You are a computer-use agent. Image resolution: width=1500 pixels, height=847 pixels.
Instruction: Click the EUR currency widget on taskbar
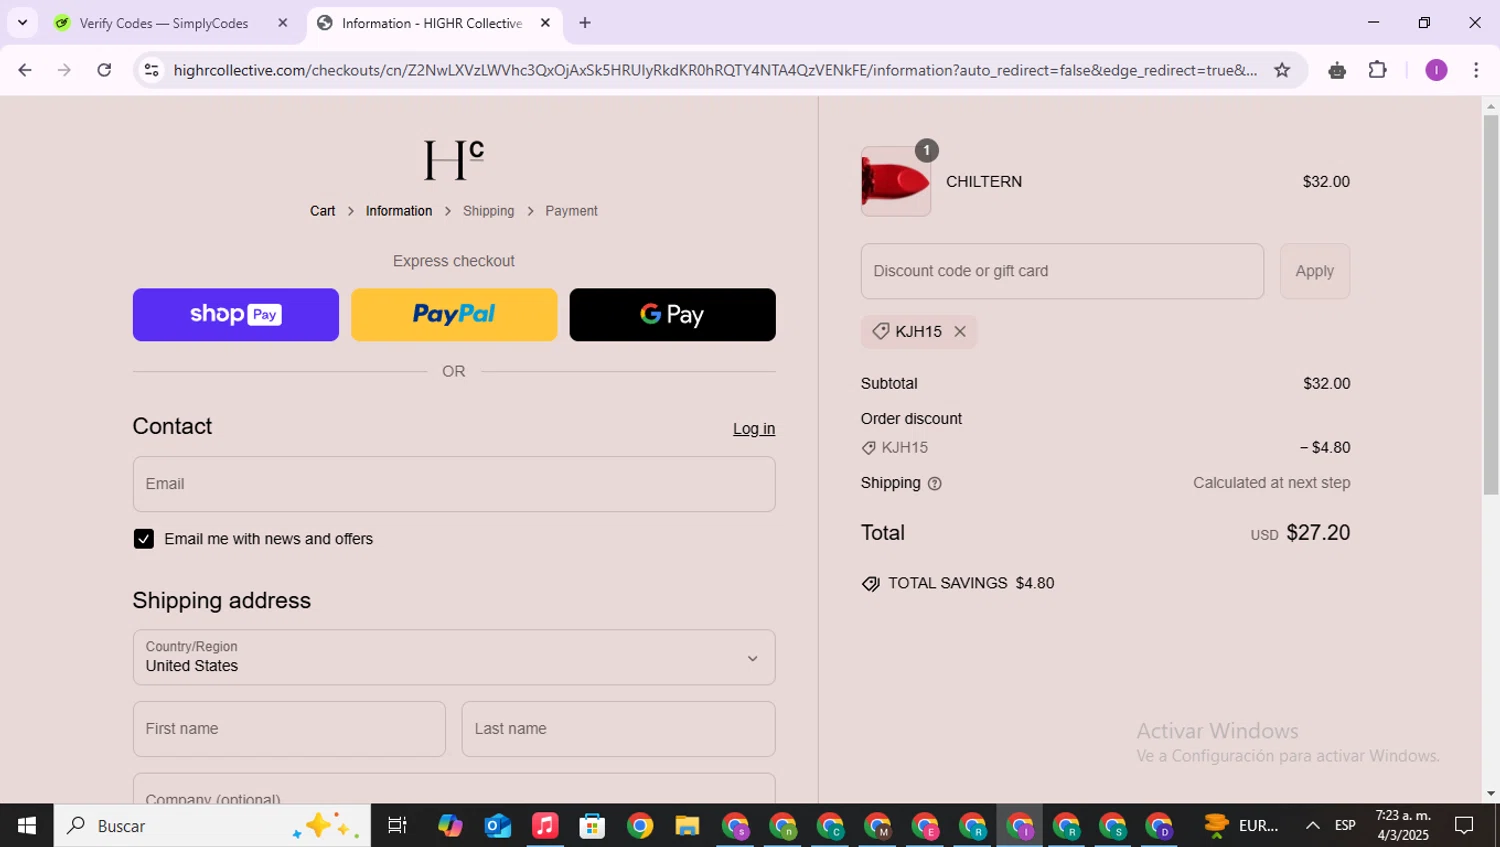click(x=1241, y=826)
